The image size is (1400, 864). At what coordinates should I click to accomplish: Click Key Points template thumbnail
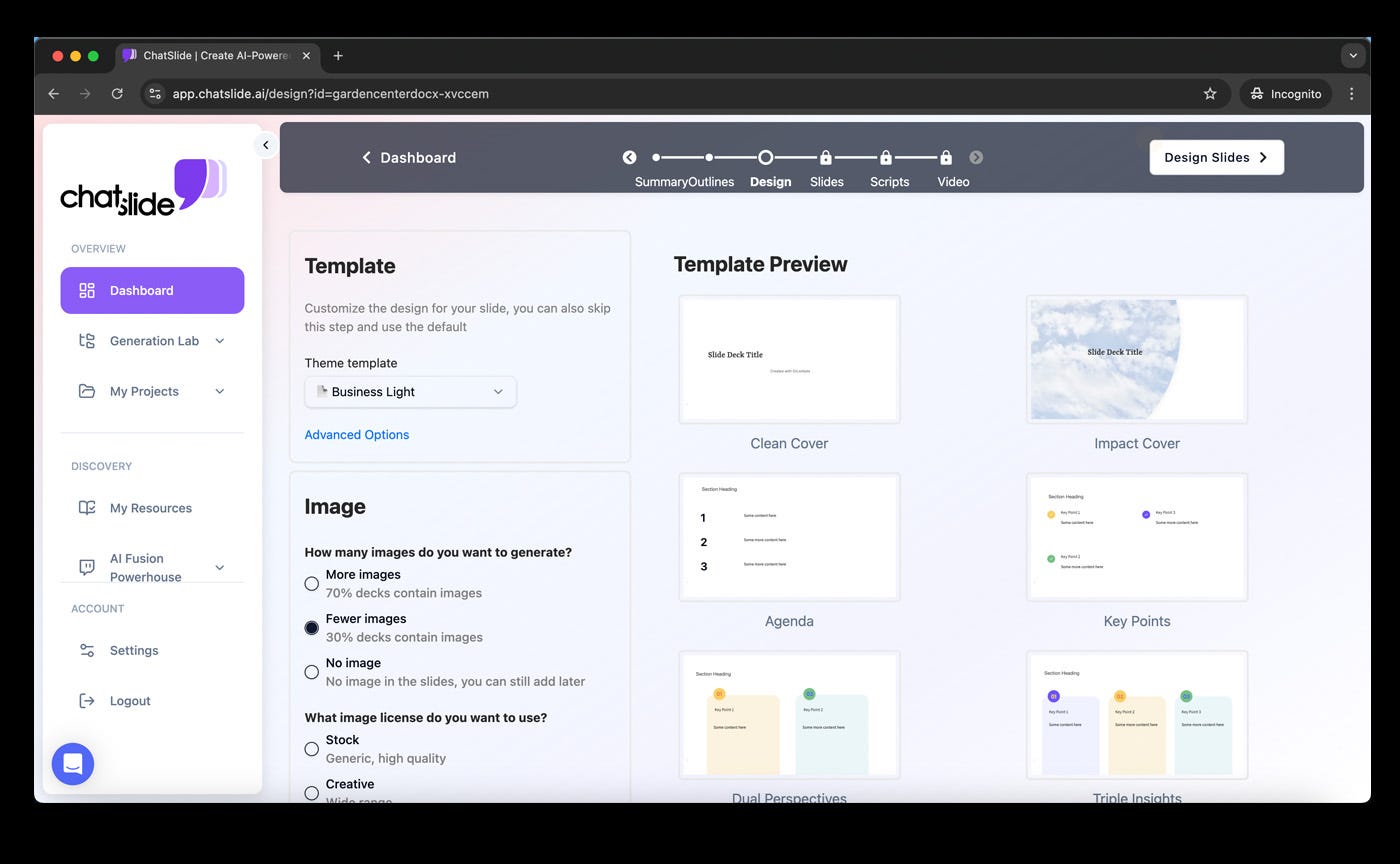pos(1137,537)
